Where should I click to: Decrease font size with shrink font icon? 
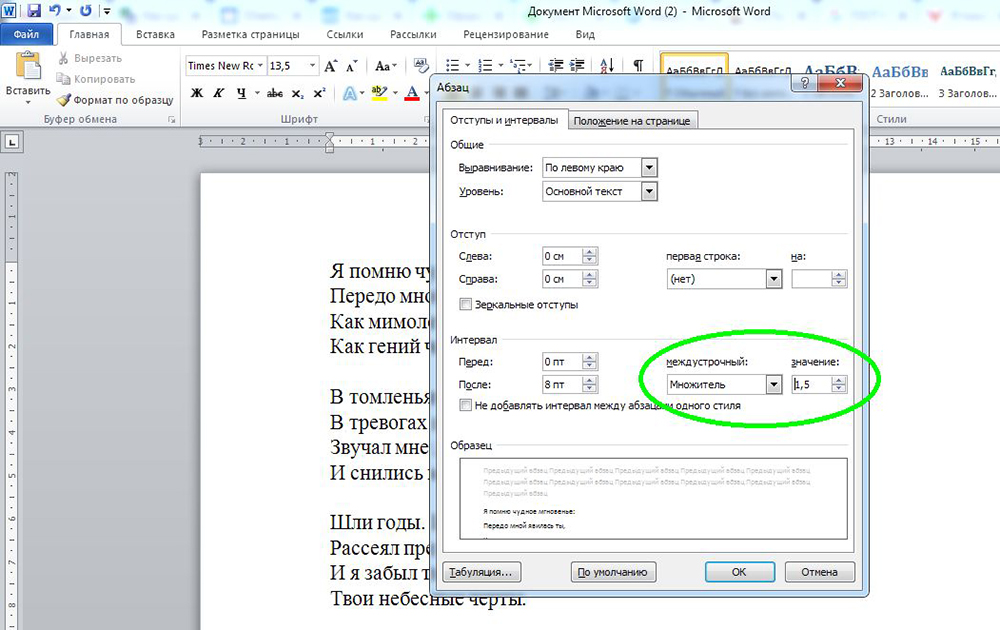point(352,66)
